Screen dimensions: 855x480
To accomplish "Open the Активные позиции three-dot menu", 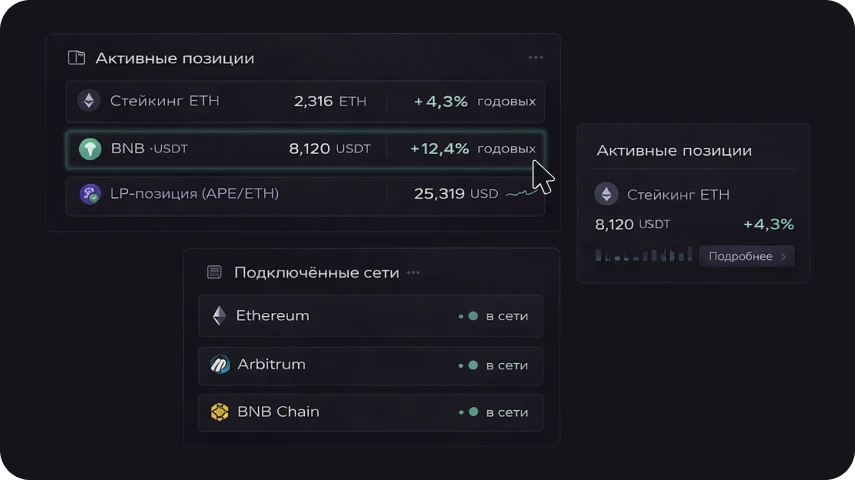I will pyautogui.click(x=535, y=58).
